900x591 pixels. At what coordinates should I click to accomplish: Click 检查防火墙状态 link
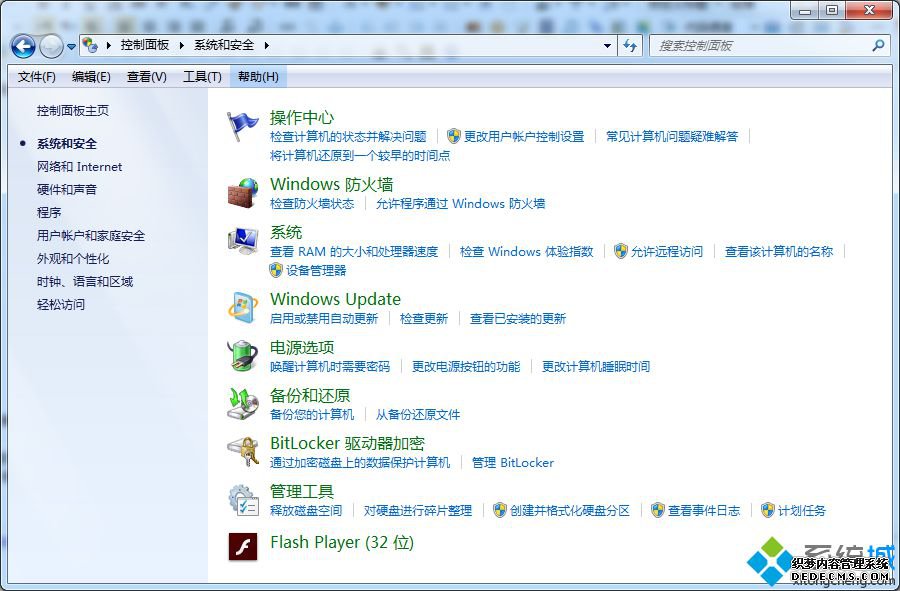click(x=312, y=204)
